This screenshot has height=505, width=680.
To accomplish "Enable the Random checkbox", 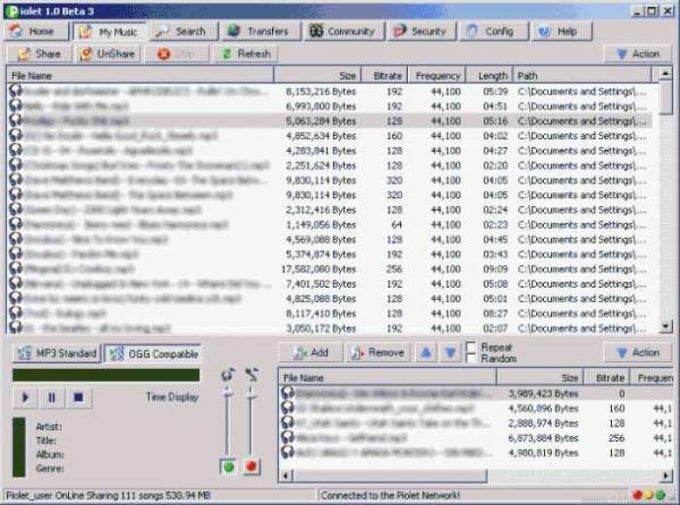I will pos(471,358).
